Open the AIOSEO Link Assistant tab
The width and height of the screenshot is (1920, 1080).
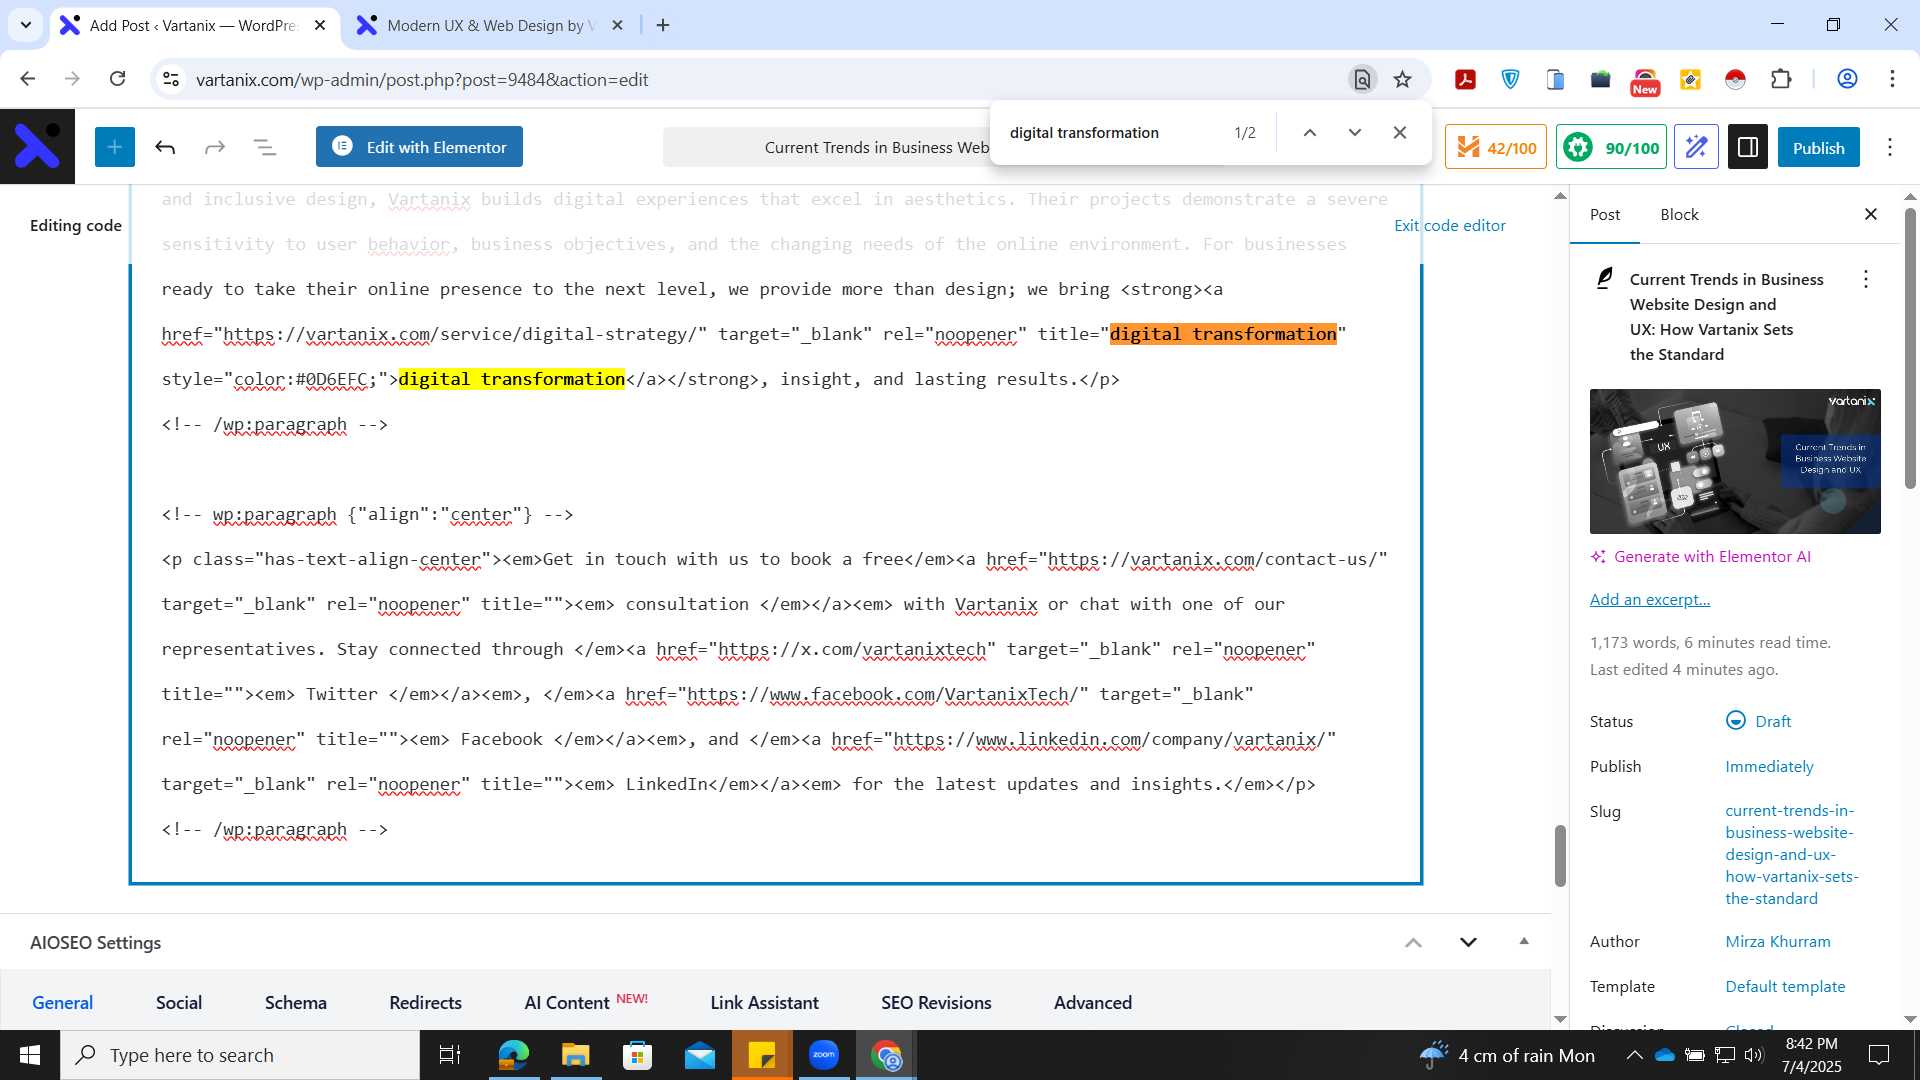pos(764,1002)
